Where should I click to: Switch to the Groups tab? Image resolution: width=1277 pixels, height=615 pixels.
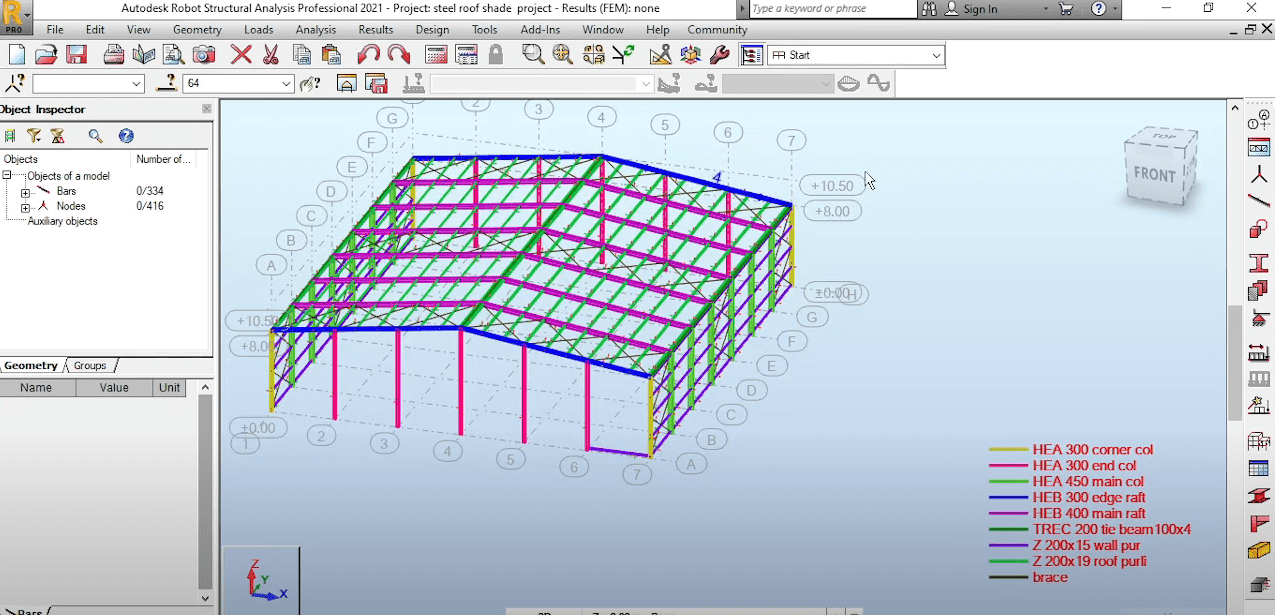89,365
